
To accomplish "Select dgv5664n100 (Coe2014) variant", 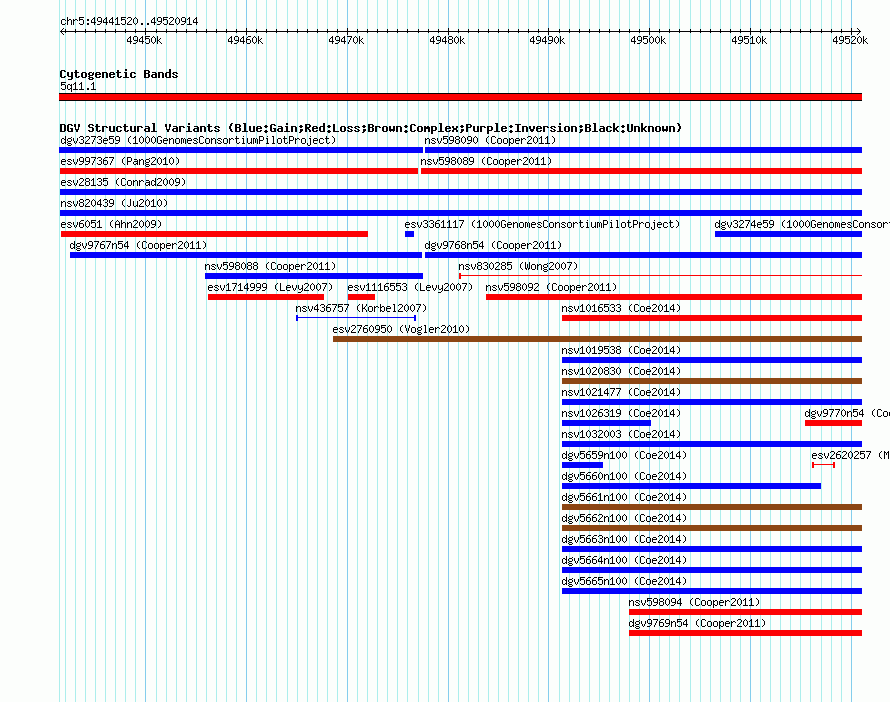I will 712,570.
